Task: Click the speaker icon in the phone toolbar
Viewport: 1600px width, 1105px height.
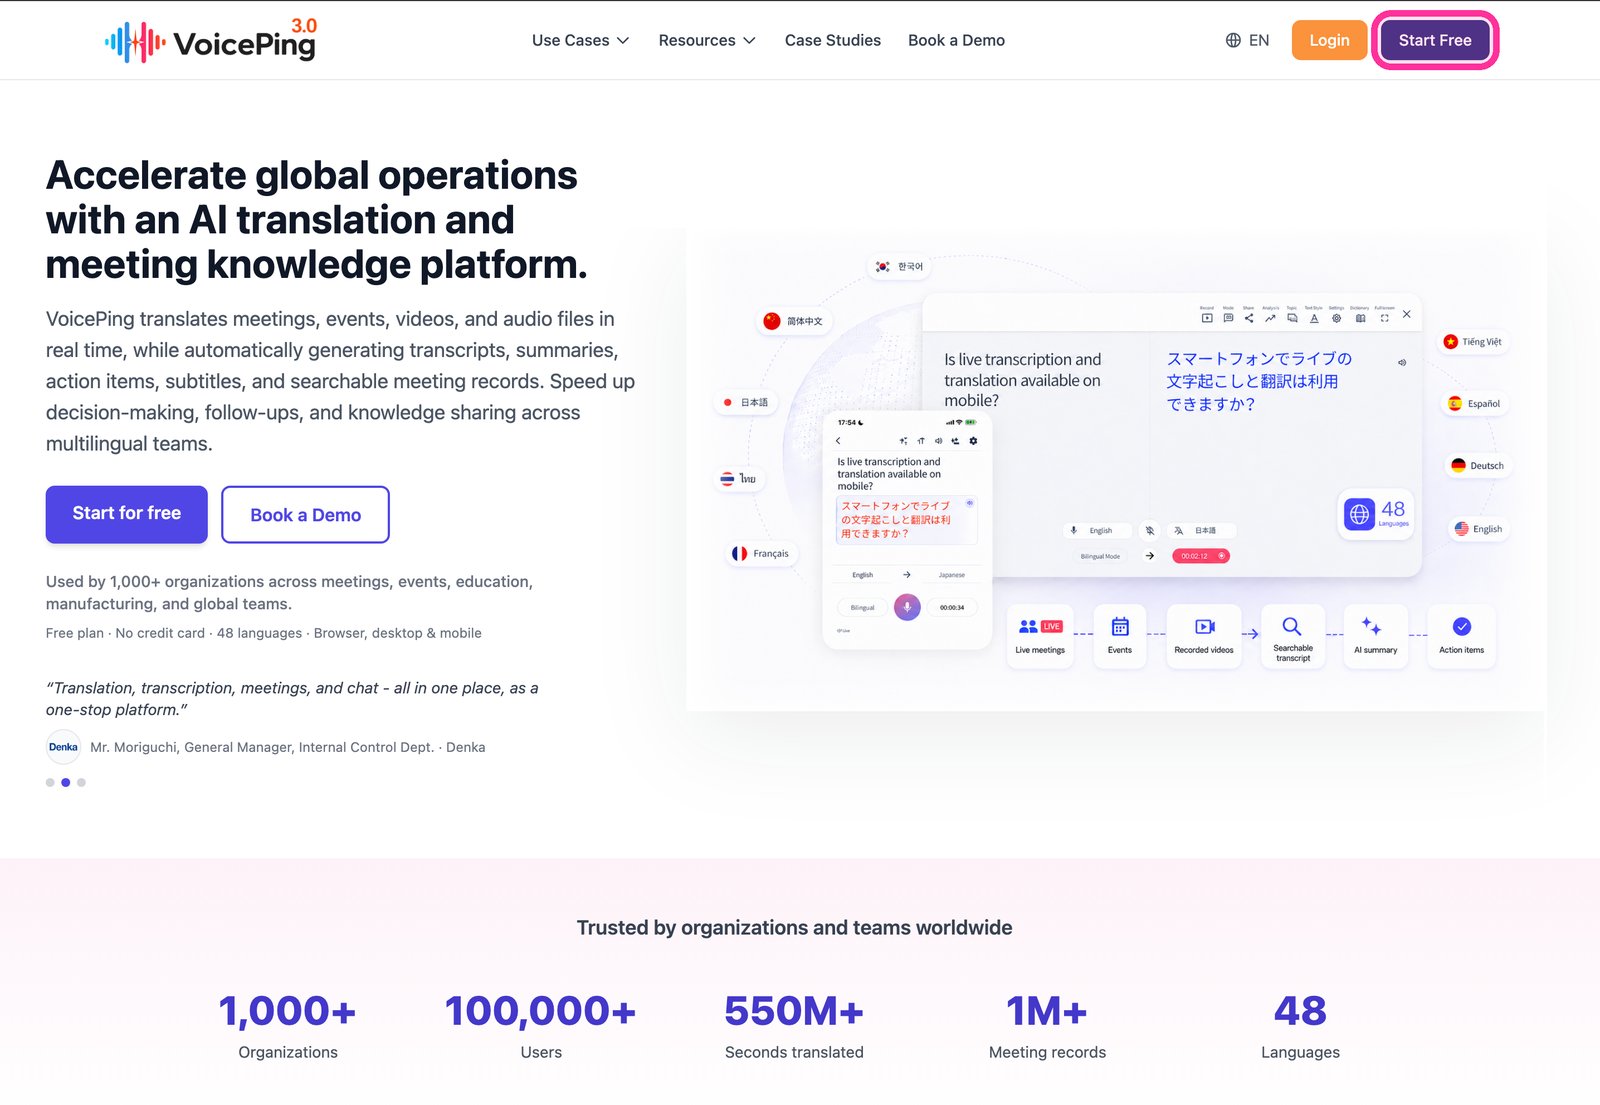Action: click(x=939, y=440)
